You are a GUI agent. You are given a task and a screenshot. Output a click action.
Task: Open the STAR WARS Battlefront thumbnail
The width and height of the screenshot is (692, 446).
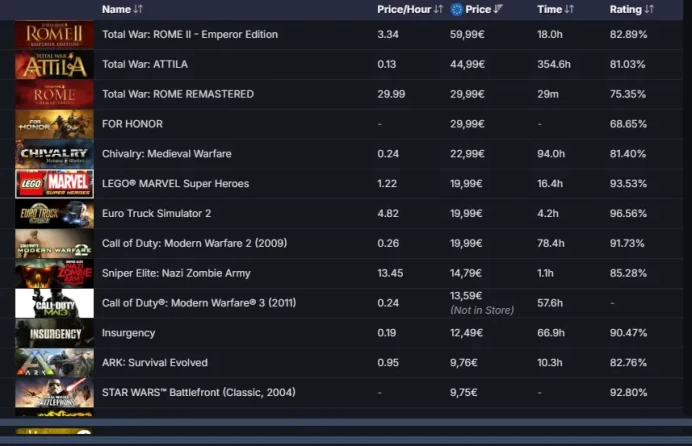click(54, 393)
